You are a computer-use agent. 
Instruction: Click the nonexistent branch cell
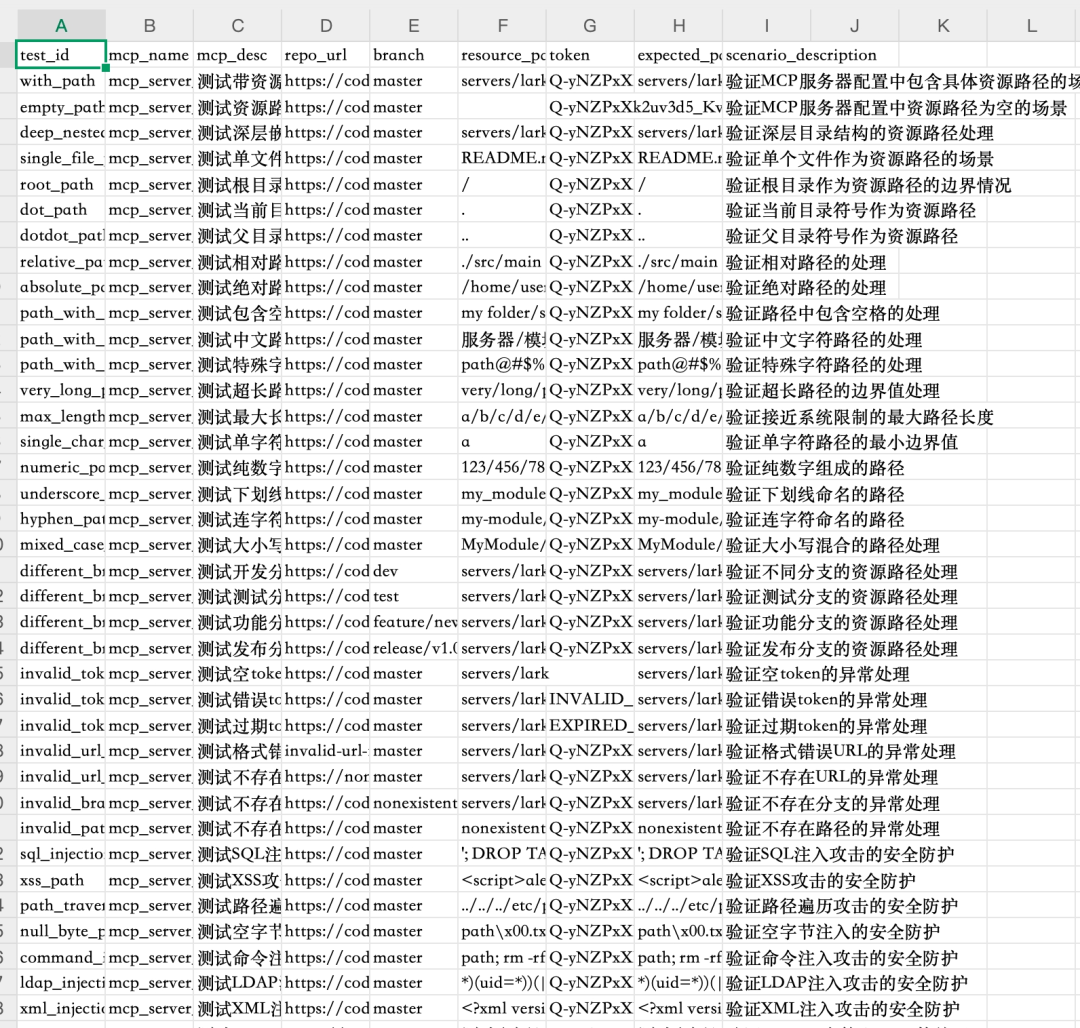(x=414, y=802)
